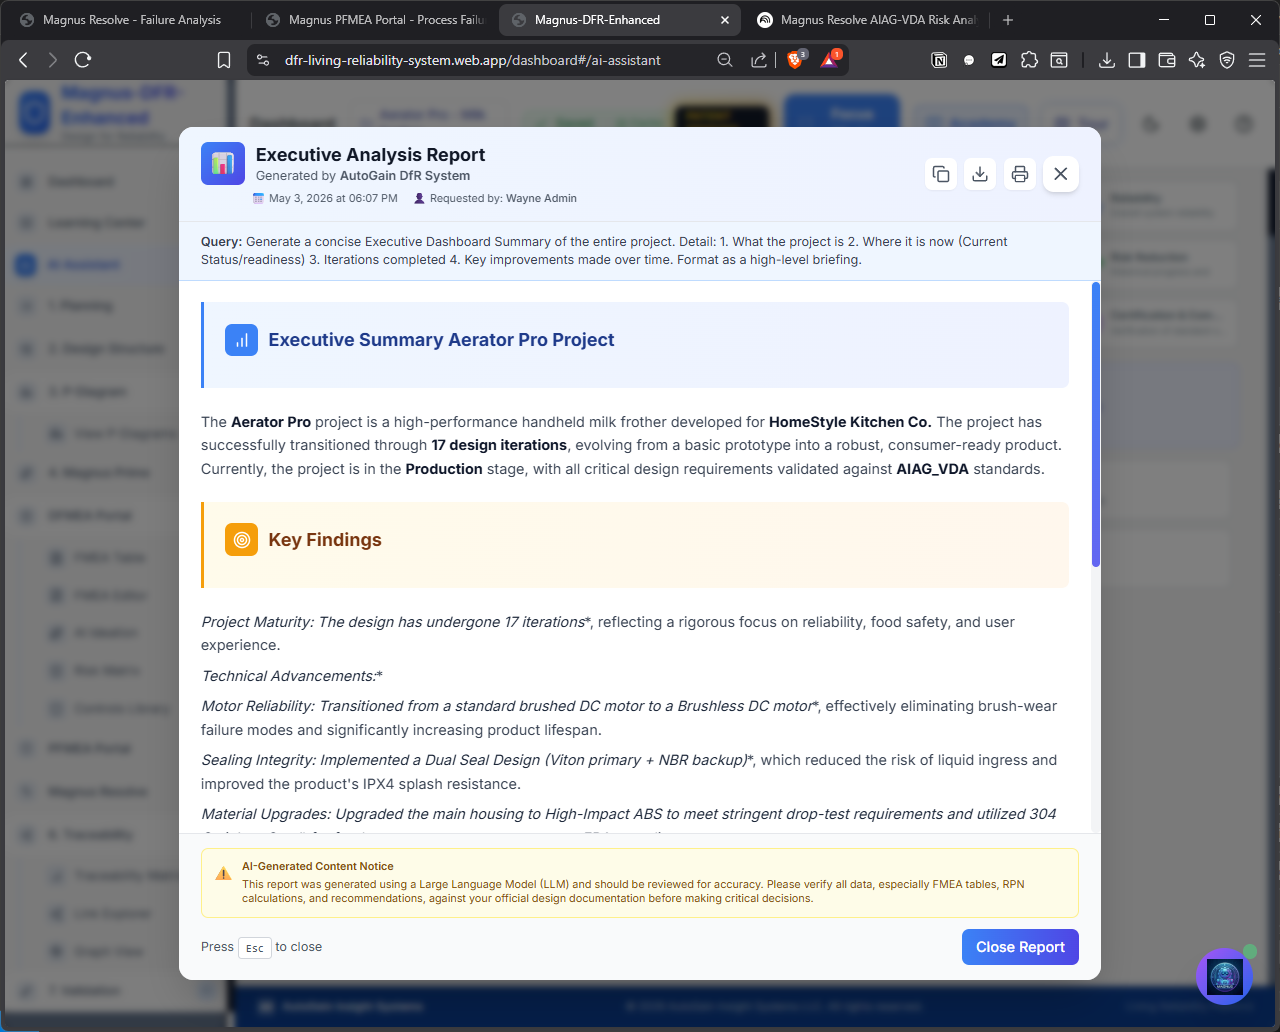Click 'May 3, 2026 at 06:07 PM' timestamp
Screen dimensions: 1280x1032
point(333,198)
